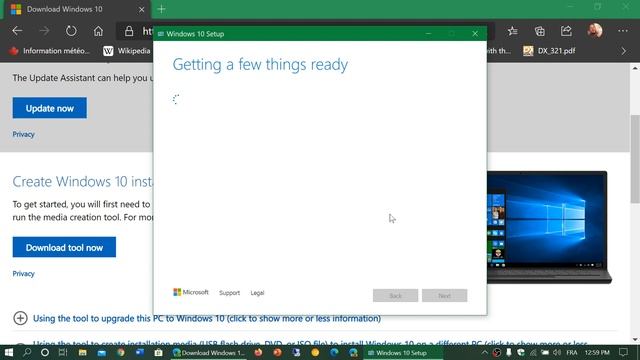Click Privacy link under Download tool now
Image resolution: width=640 pixels, height=360 pixels.
tap(23, 274)
